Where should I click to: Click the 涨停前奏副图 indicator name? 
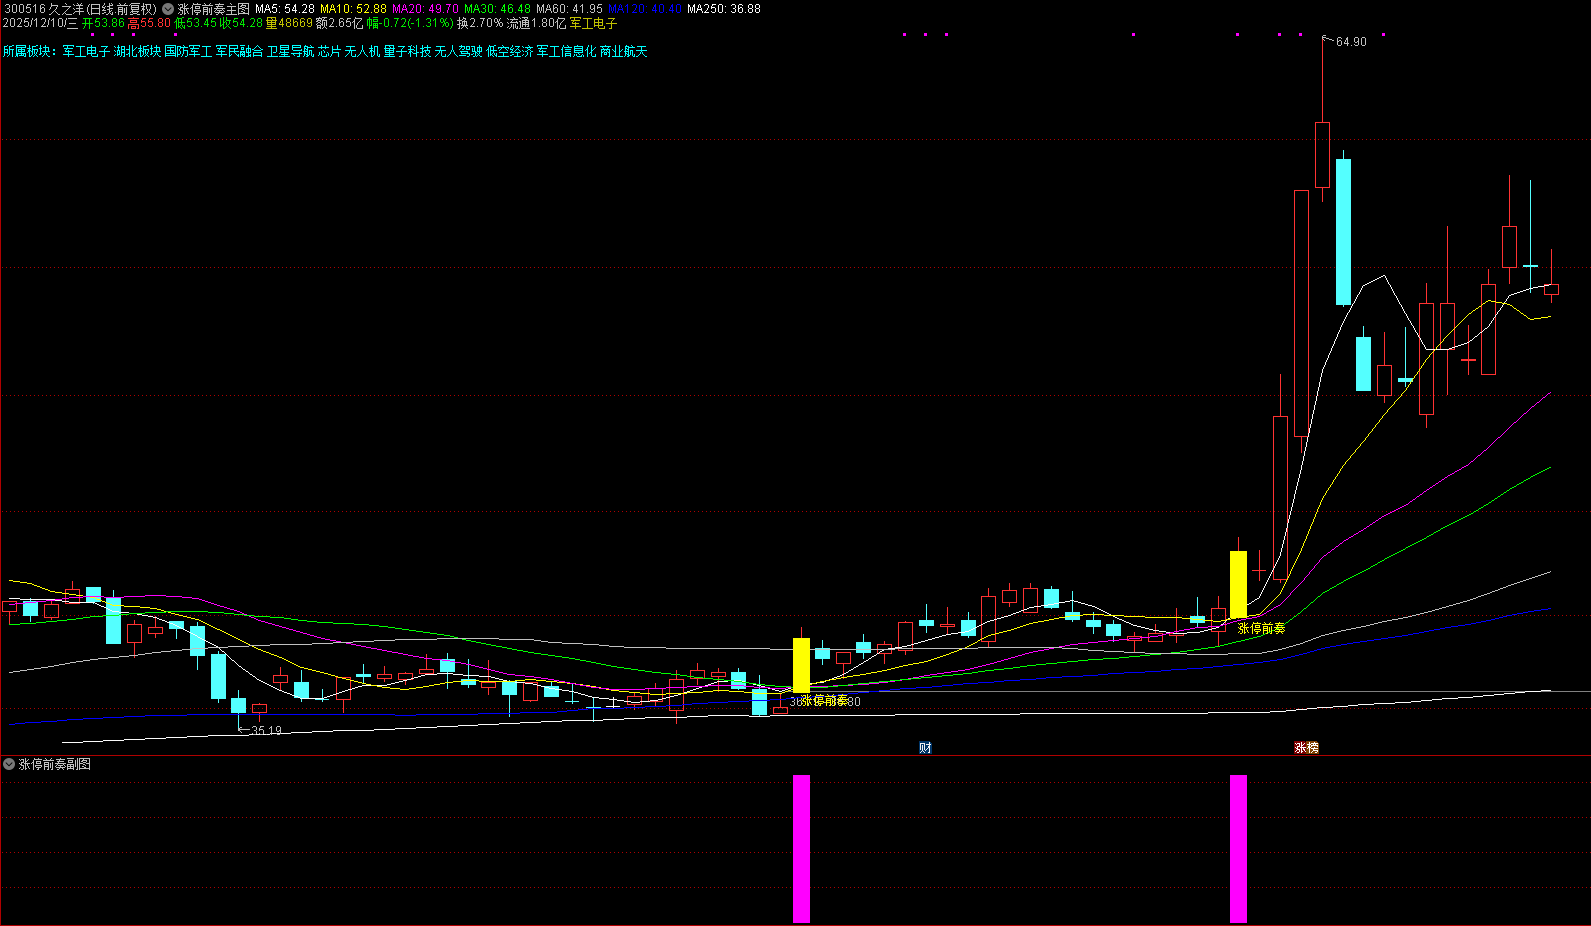pyautogui.click(x=55, y=764)
